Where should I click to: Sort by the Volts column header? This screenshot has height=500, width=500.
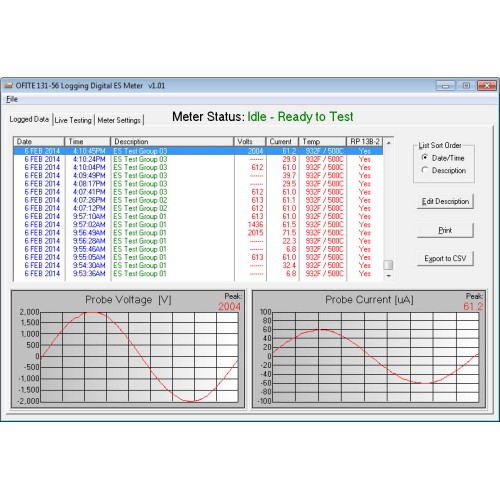(x=250, y=141)
